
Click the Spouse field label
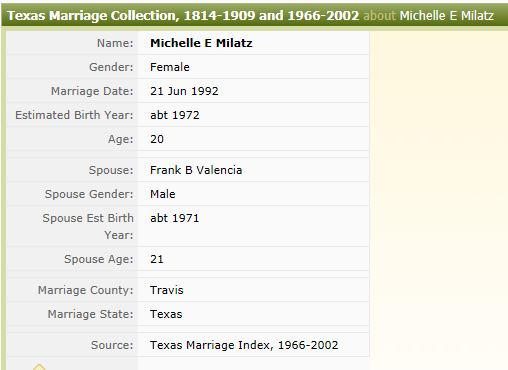(x=111, y=170)
